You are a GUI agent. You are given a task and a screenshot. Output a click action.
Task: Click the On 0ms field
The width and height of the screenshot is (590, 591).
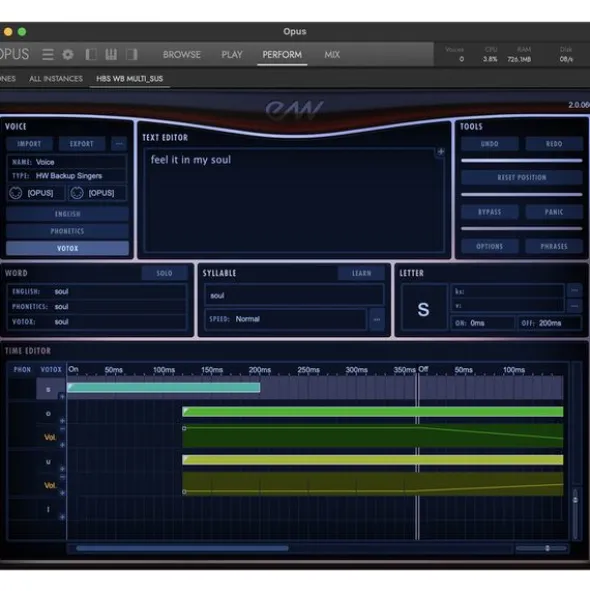click(x=483, y=323)
